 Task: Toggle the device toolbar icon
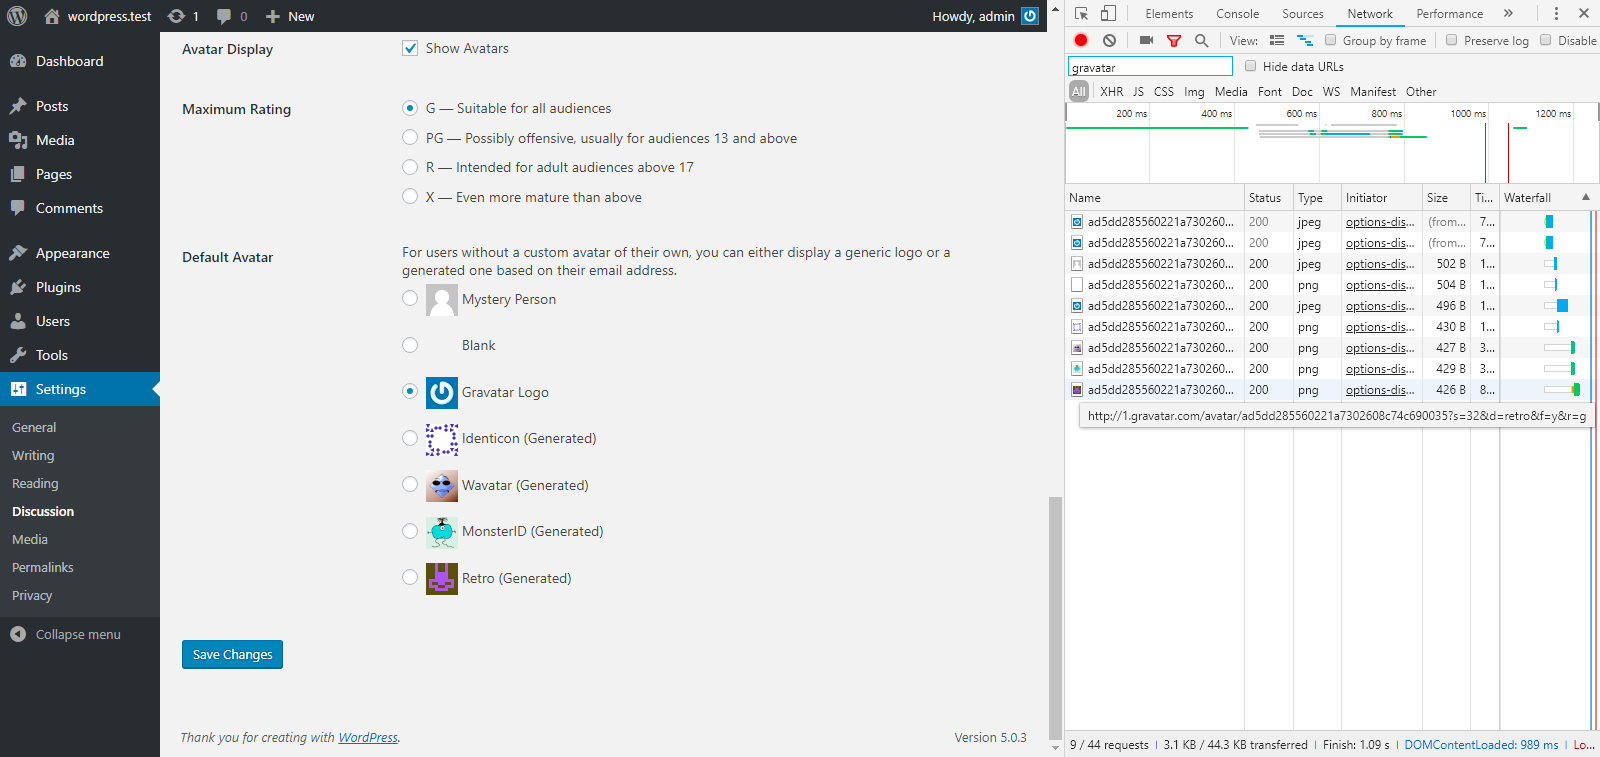1108,14
